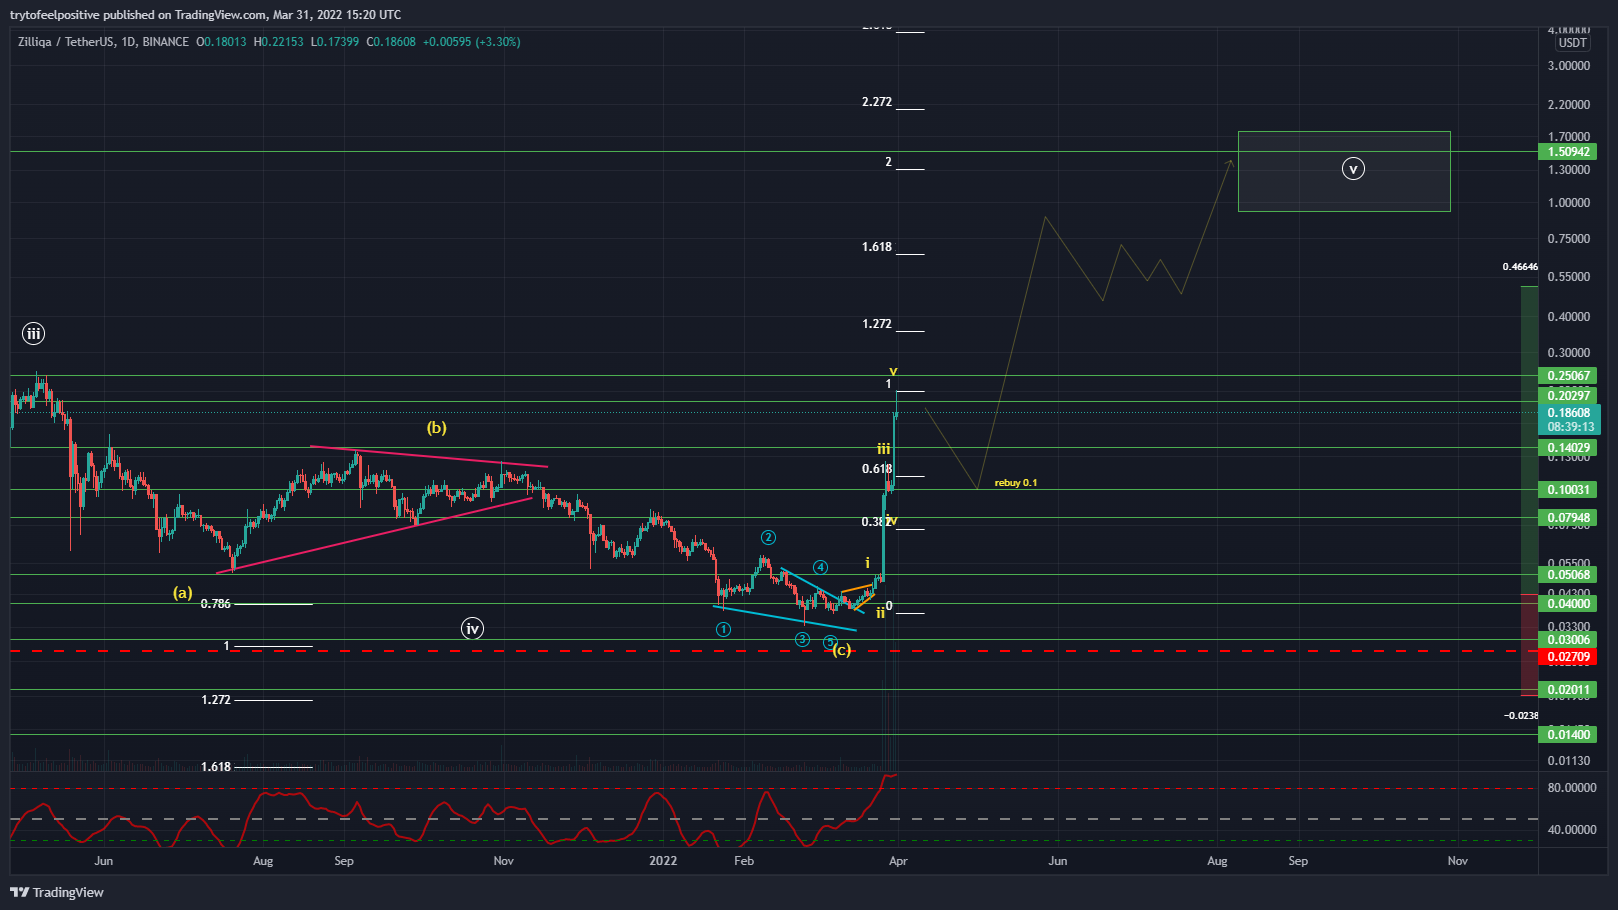Select the 0.04000 price level label
Screen dimensions: 1618x910
click(x=1567, y=604)
